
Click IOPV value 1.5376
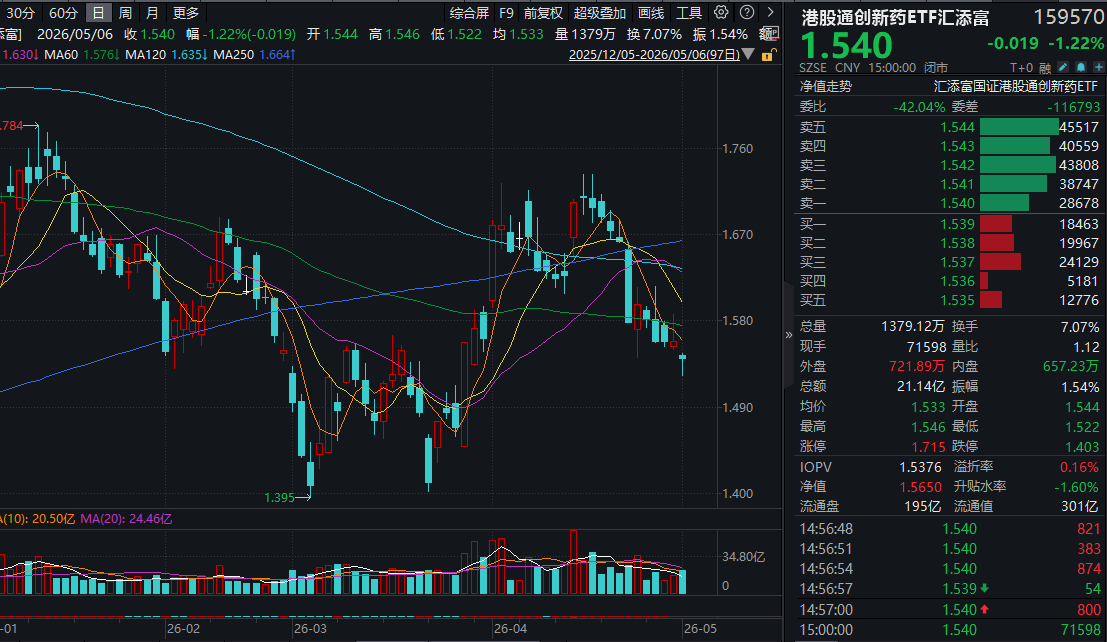[x=920, y=468]
